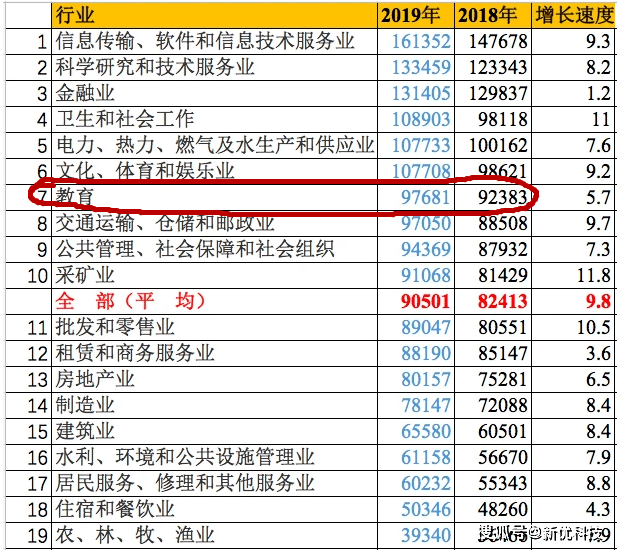617x550 pixels.
Task: Click the value 89047
Action: 425,327
